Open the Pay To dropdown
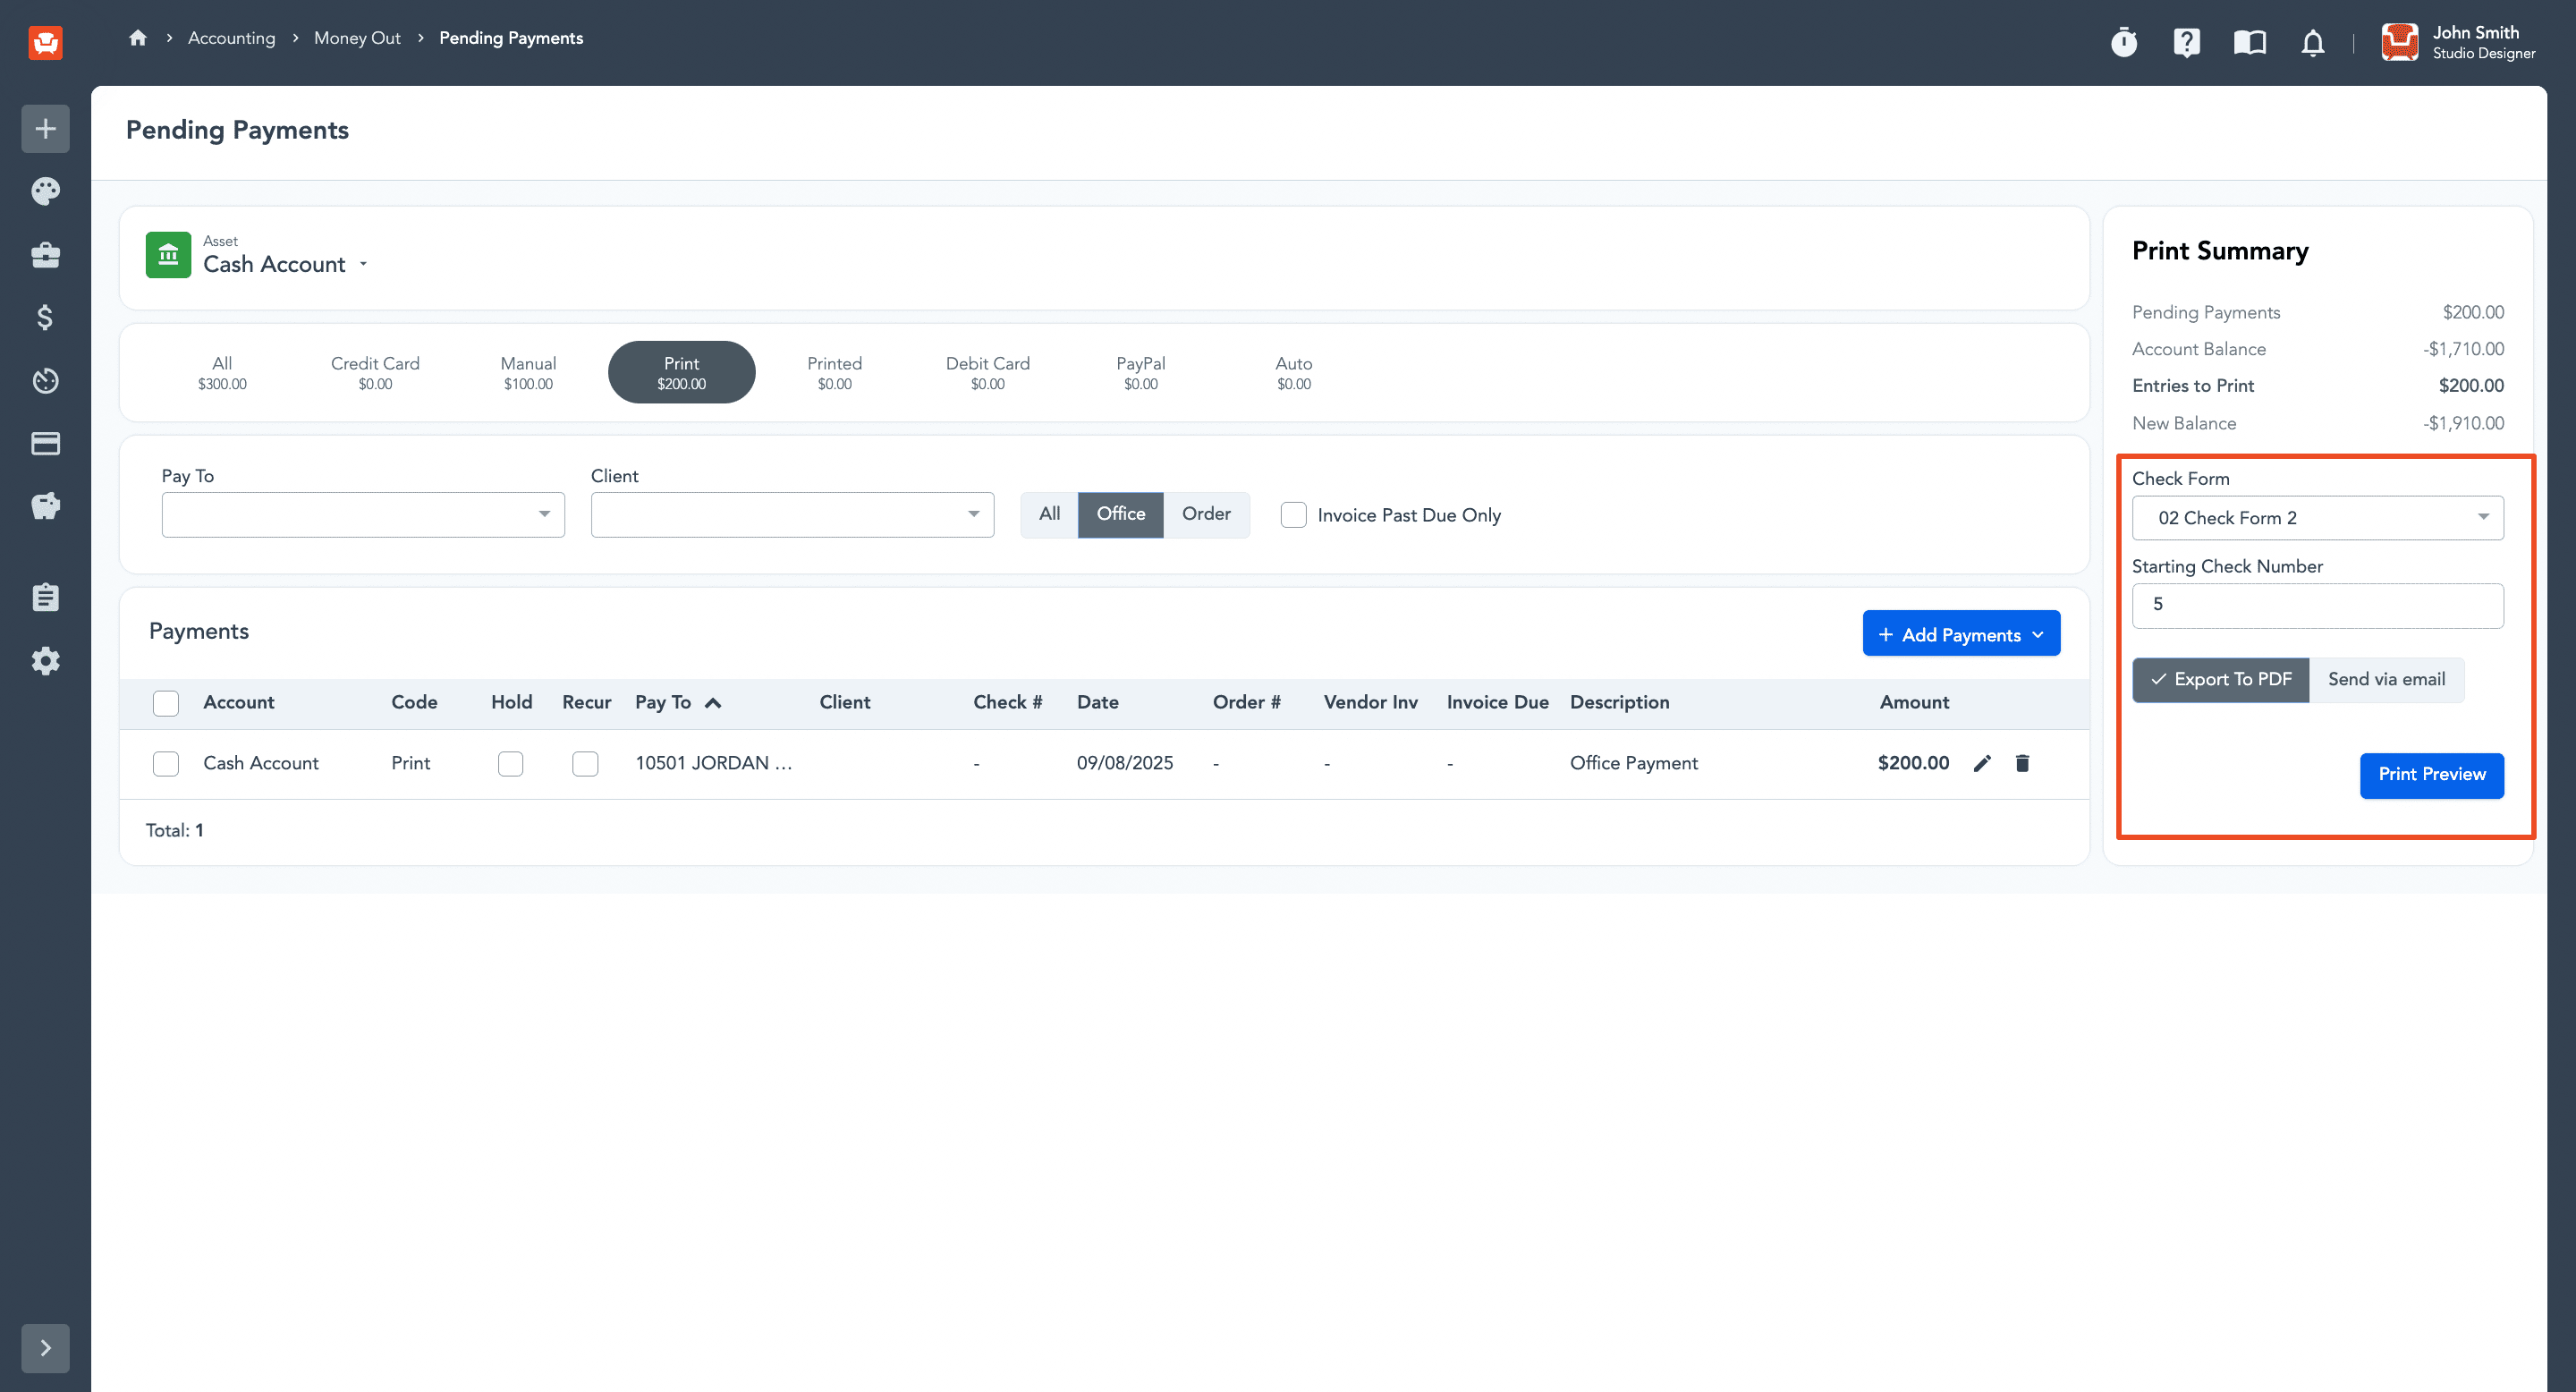 click(x=363, y=514)
